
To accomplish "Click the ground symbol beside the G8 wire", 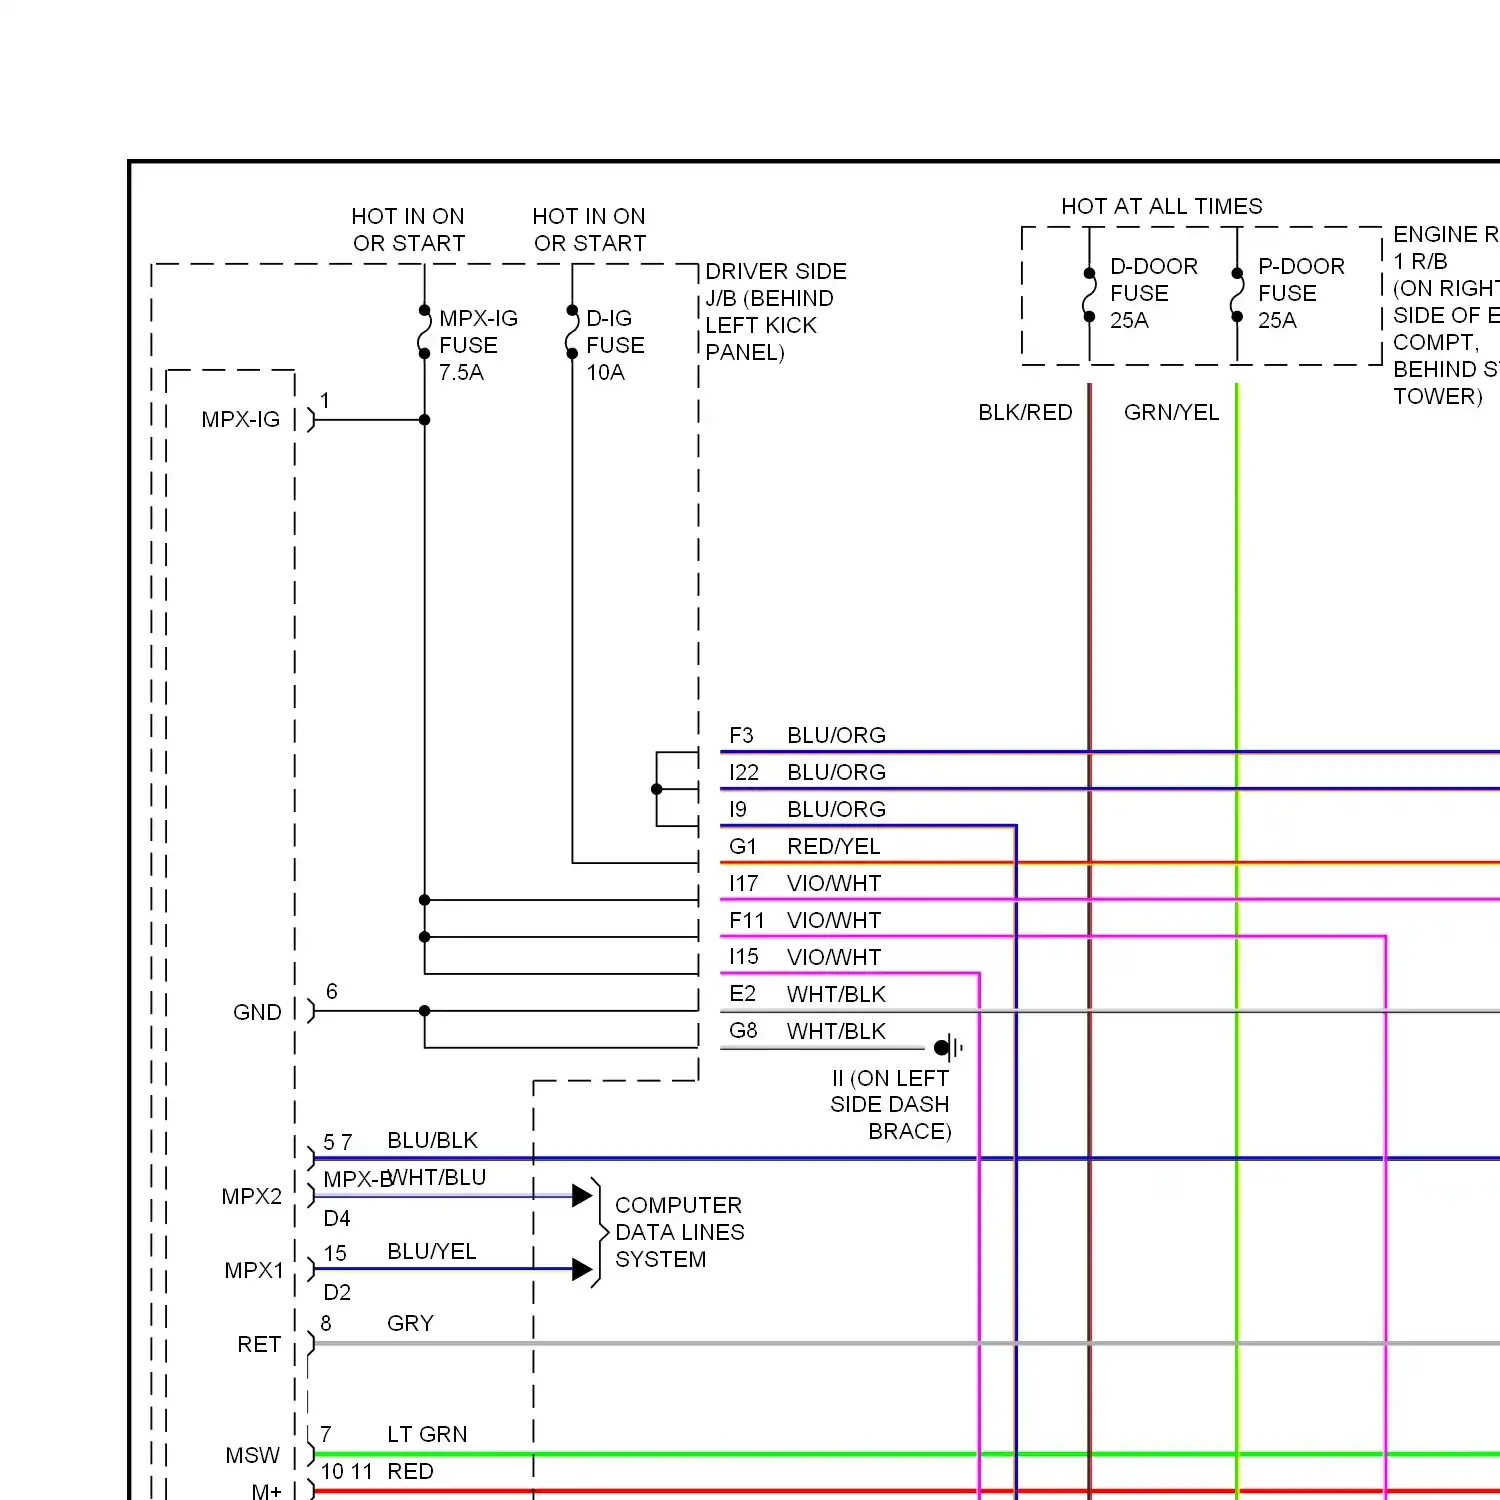I will coord(948,1048).
